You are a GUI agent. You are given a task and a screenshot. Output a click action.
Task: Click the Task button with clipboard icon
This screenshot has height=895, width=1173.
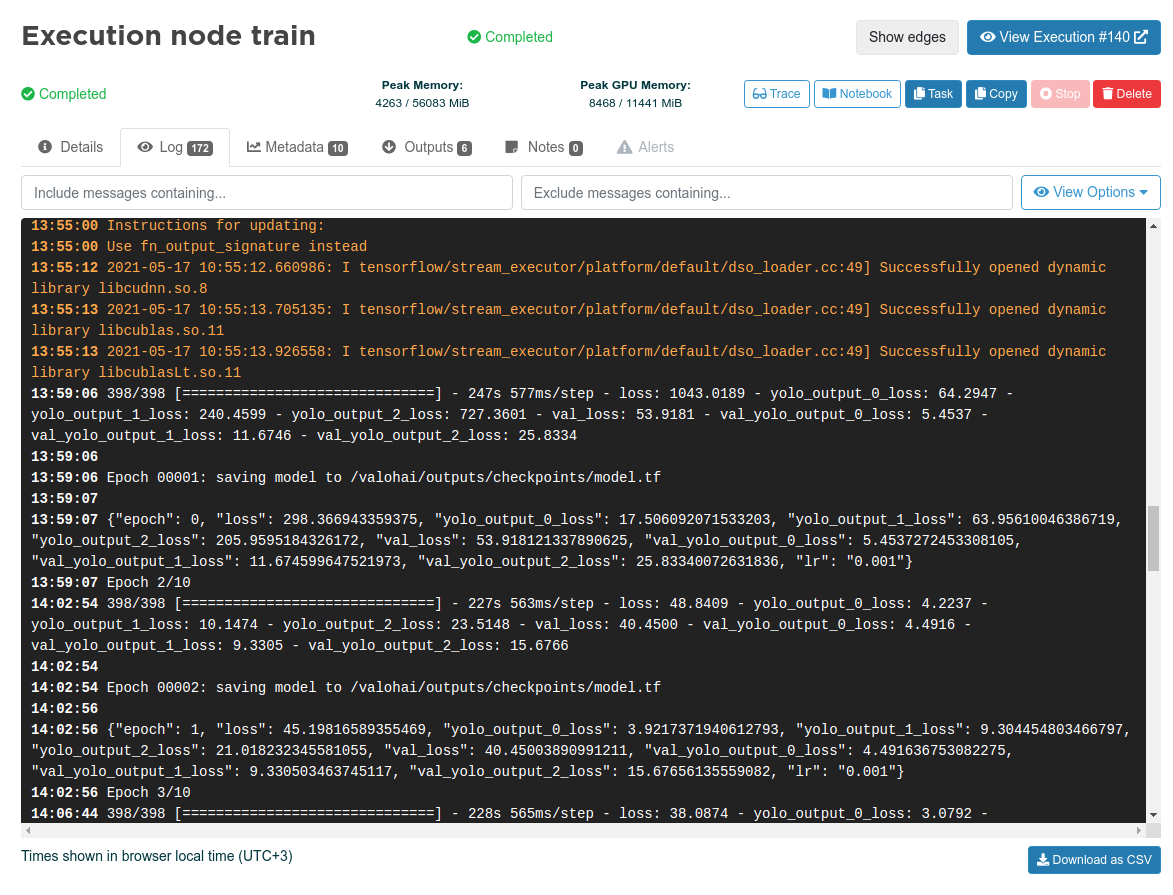click(933, 94)
